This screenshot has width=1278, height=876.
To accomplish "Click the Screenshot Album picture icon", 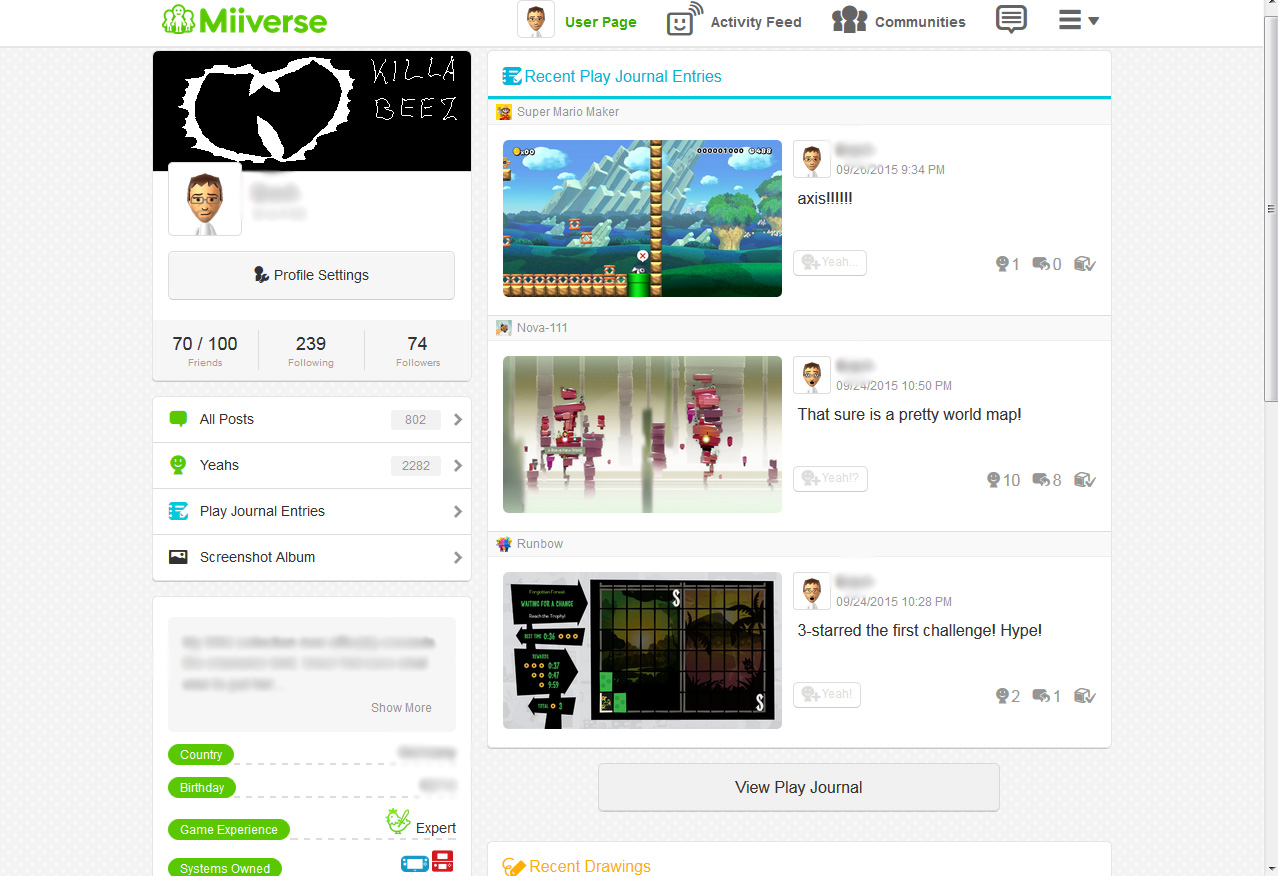I will pyautogui.click(x=178, y=557).
